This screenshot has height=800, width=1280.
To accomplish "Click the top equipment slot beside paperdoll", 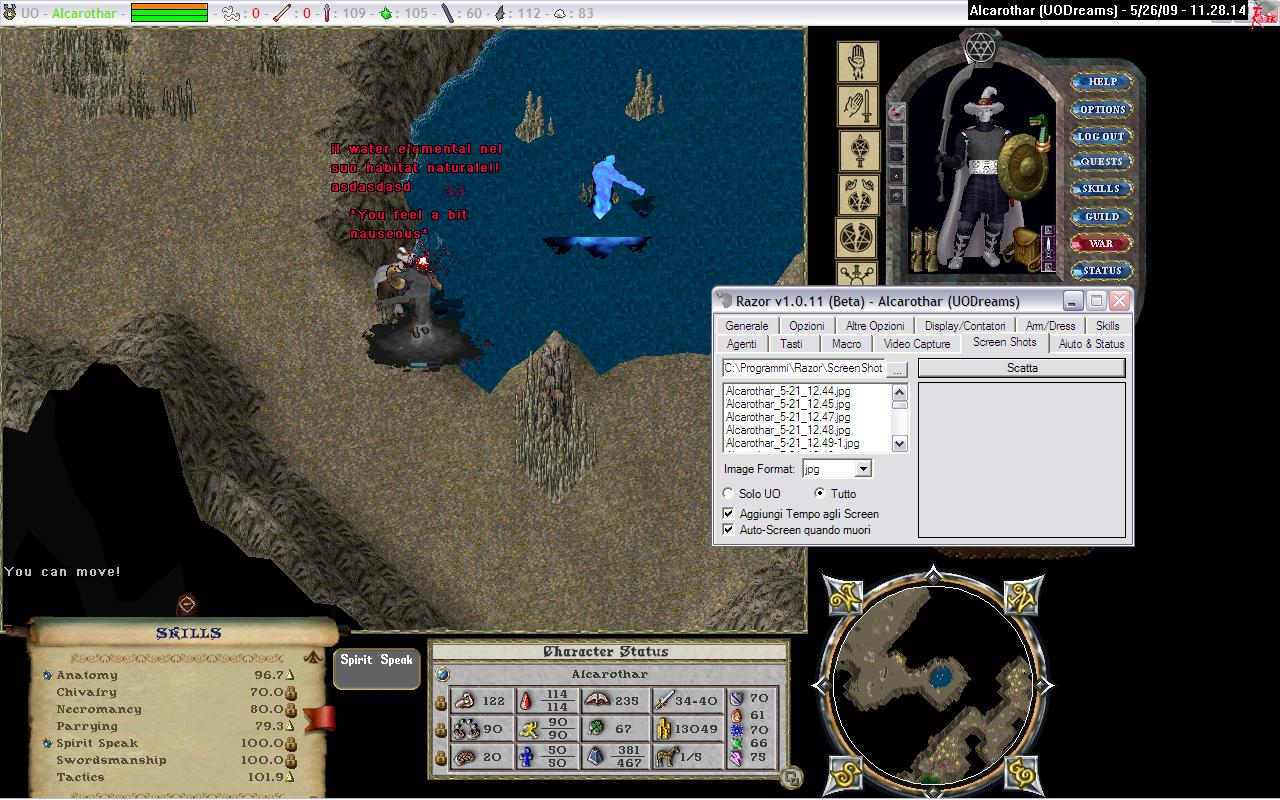I will 896,111.
